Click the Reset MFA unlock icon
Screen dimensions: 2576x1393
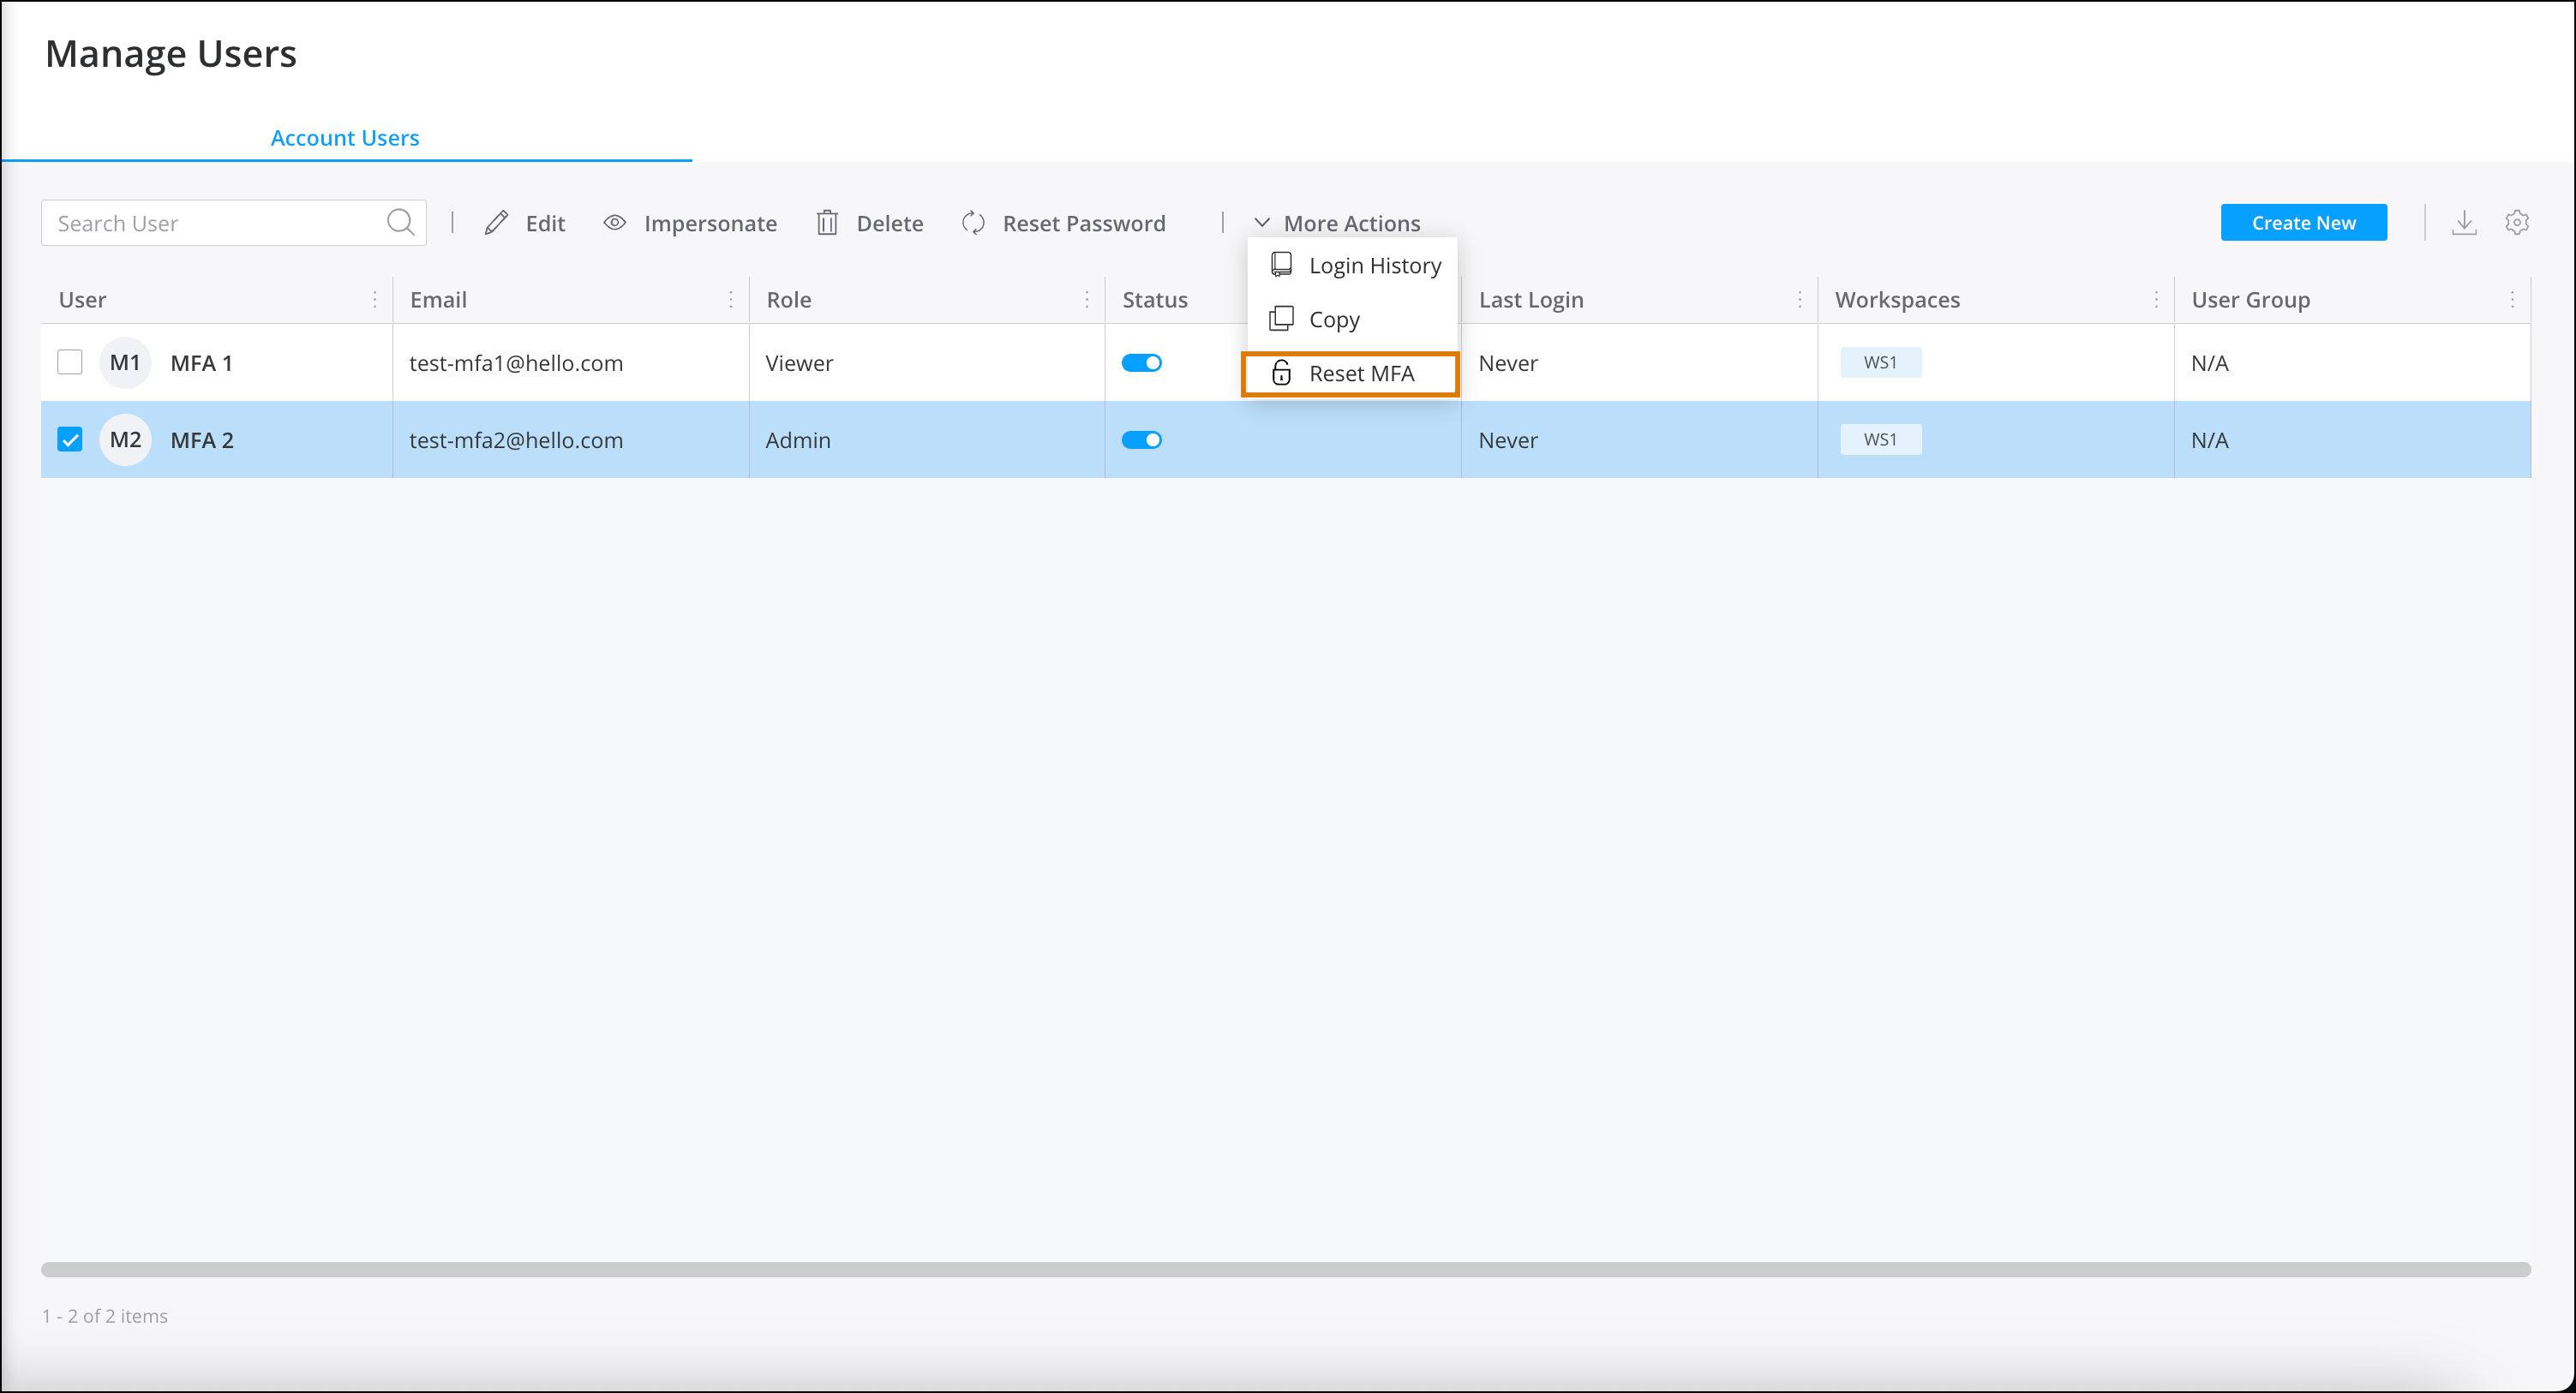point(1280,374)
